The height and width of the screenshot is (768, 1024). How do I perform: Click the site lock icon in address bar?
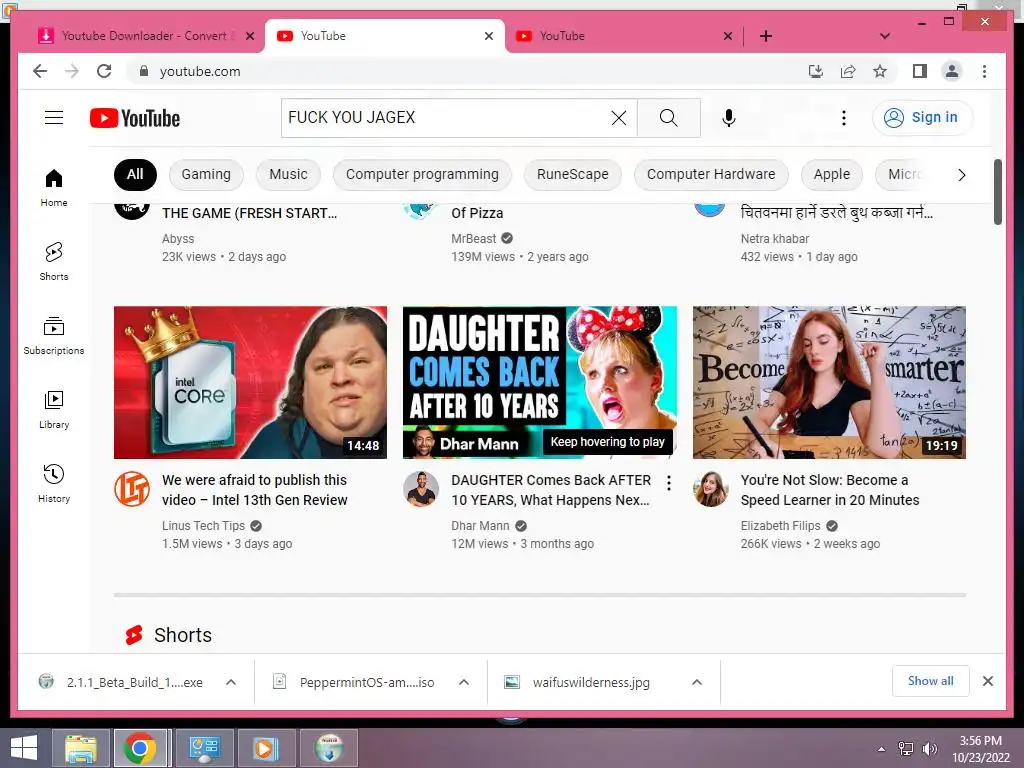(x=144, y=71)
